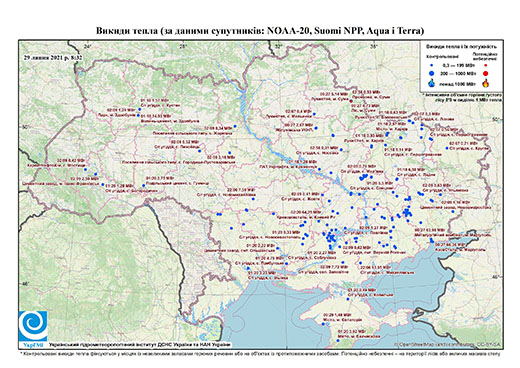This screenshot has width=520, height=368.
Task: Click the 0,3 — 199 МВт legend label
Action: tap(458, 65)
